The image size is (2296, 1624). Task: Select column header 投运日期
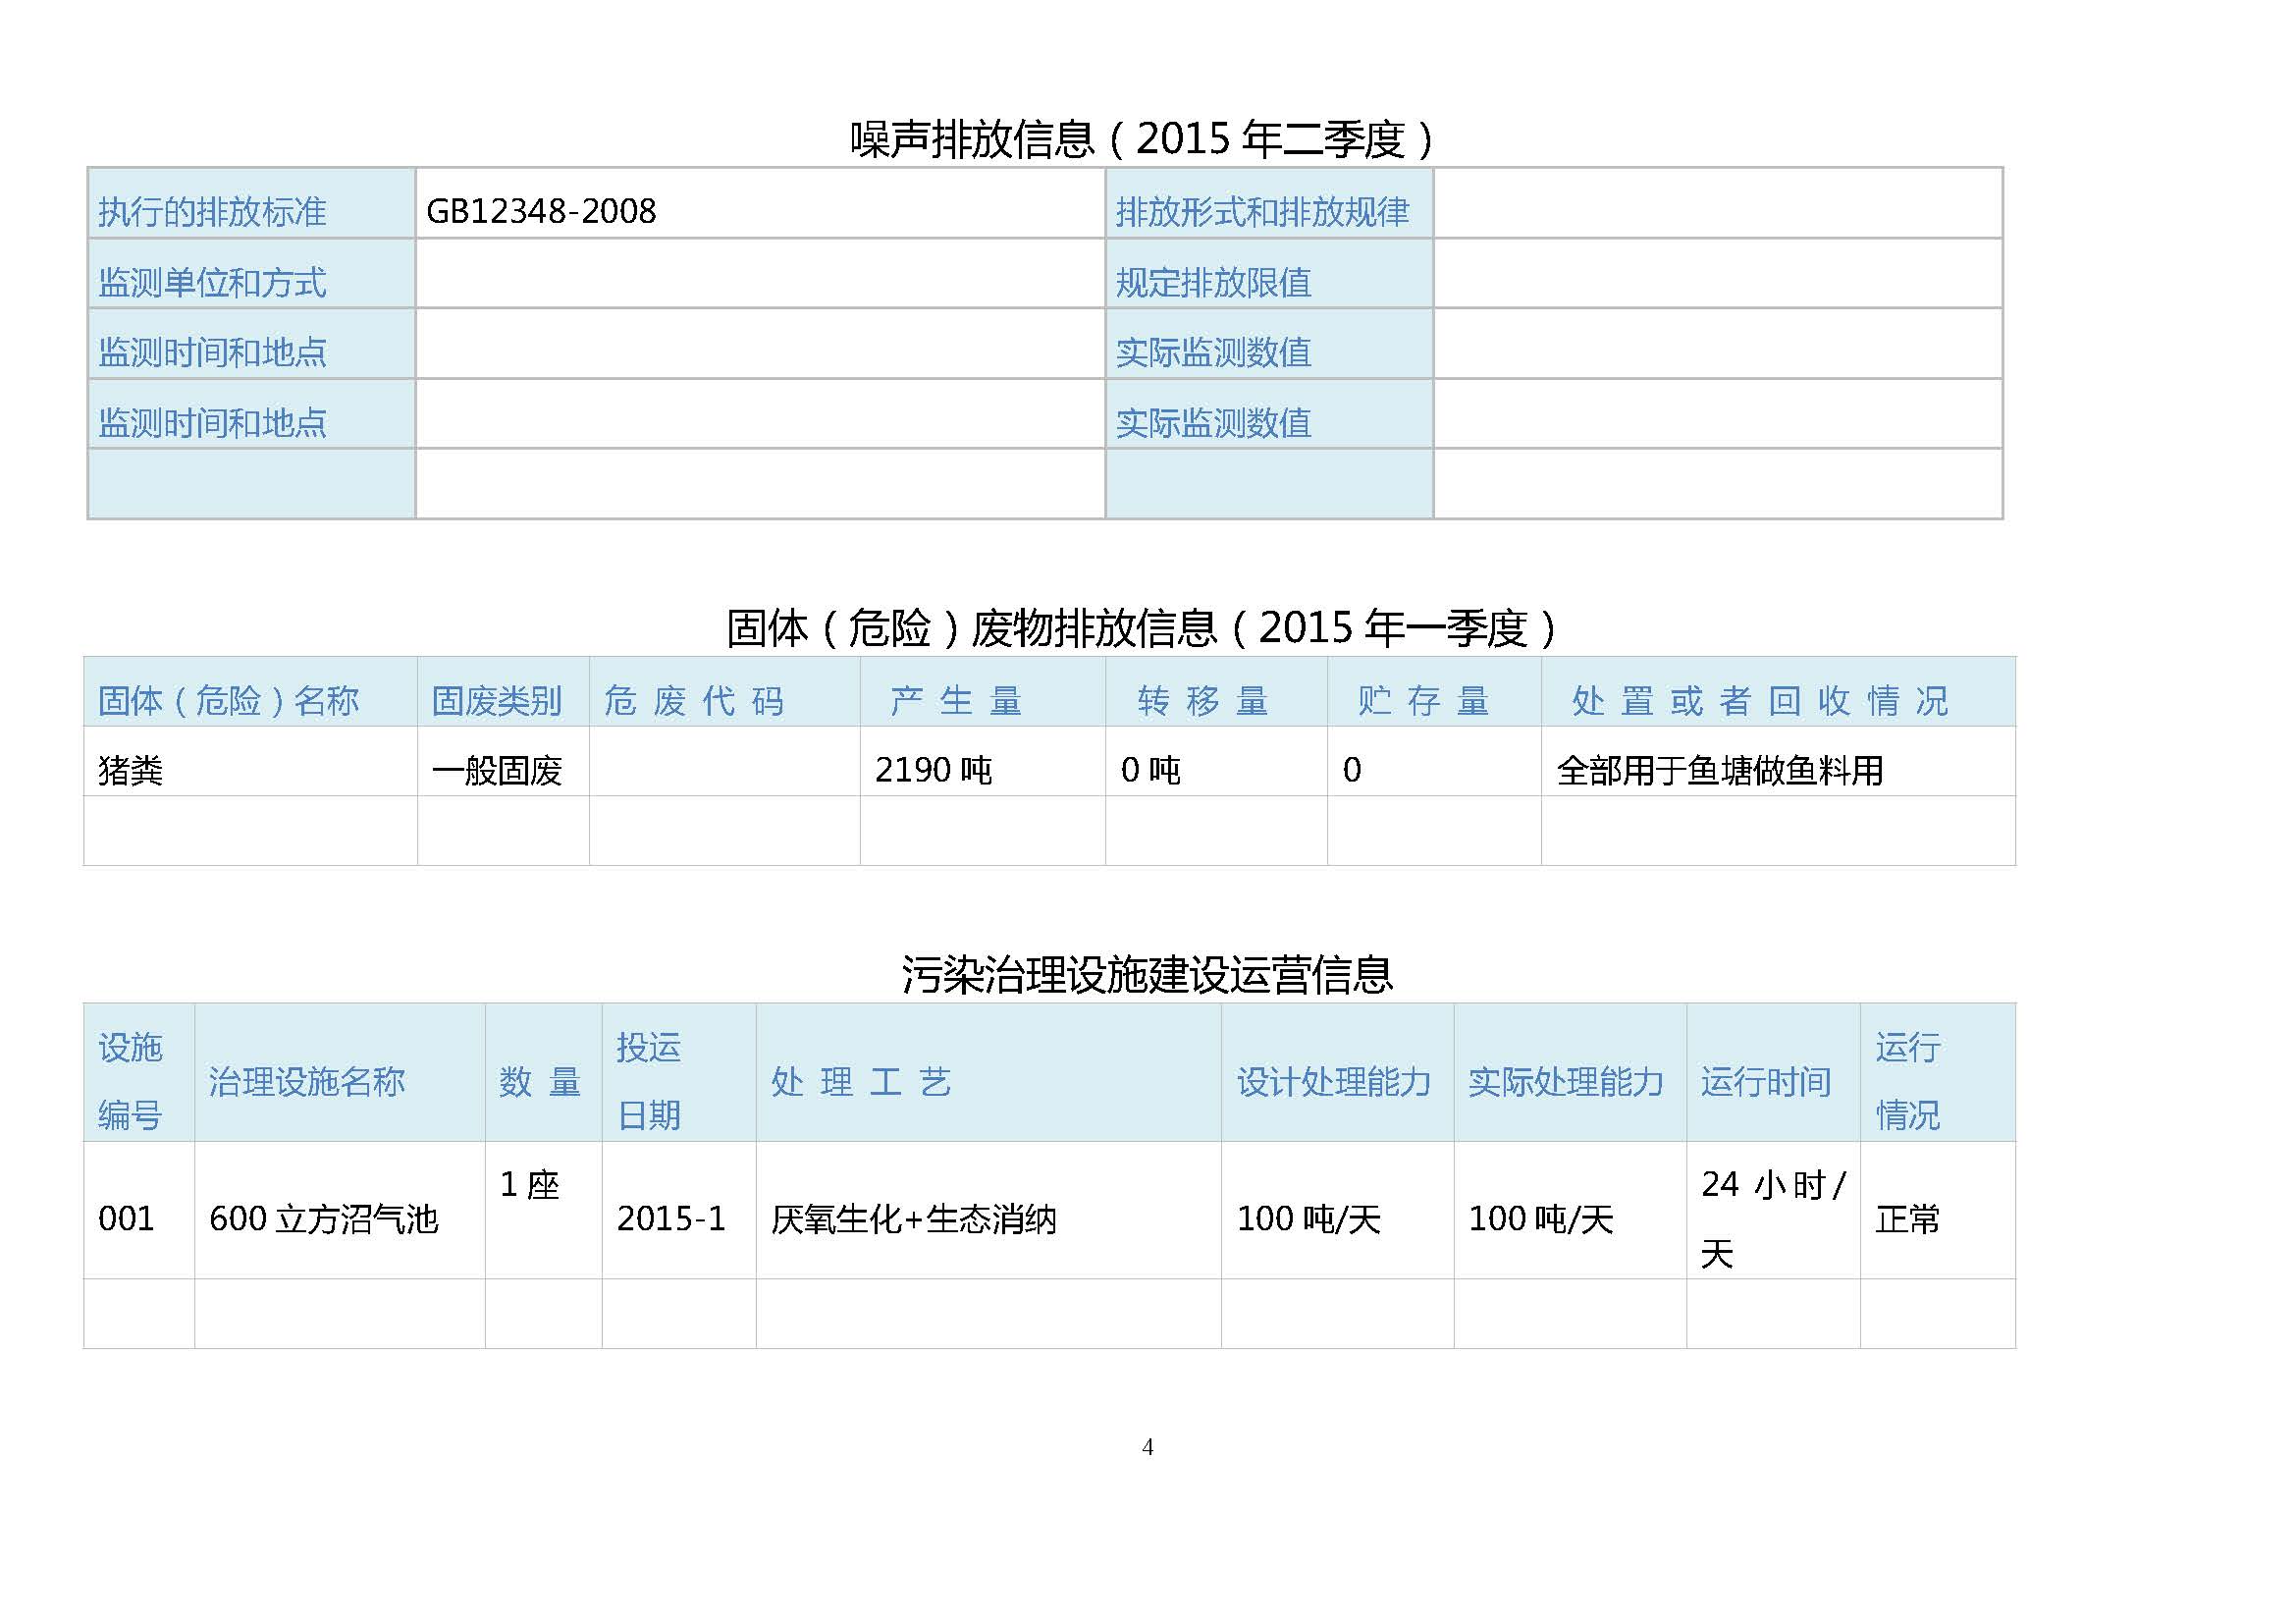click(x=649, y=1081)
